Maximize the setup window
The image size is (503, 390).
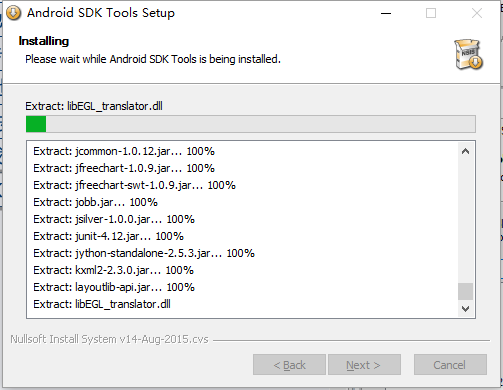coord(431,13)
